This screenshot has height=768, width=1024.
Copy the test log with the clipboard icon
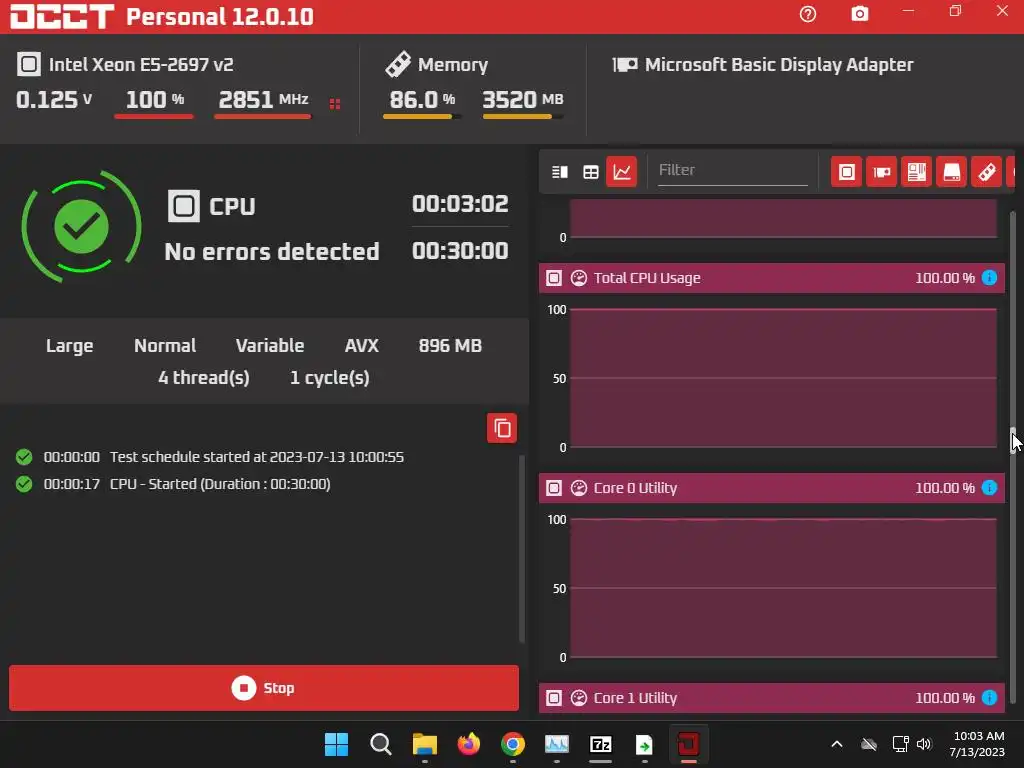(x=502, y=428)
